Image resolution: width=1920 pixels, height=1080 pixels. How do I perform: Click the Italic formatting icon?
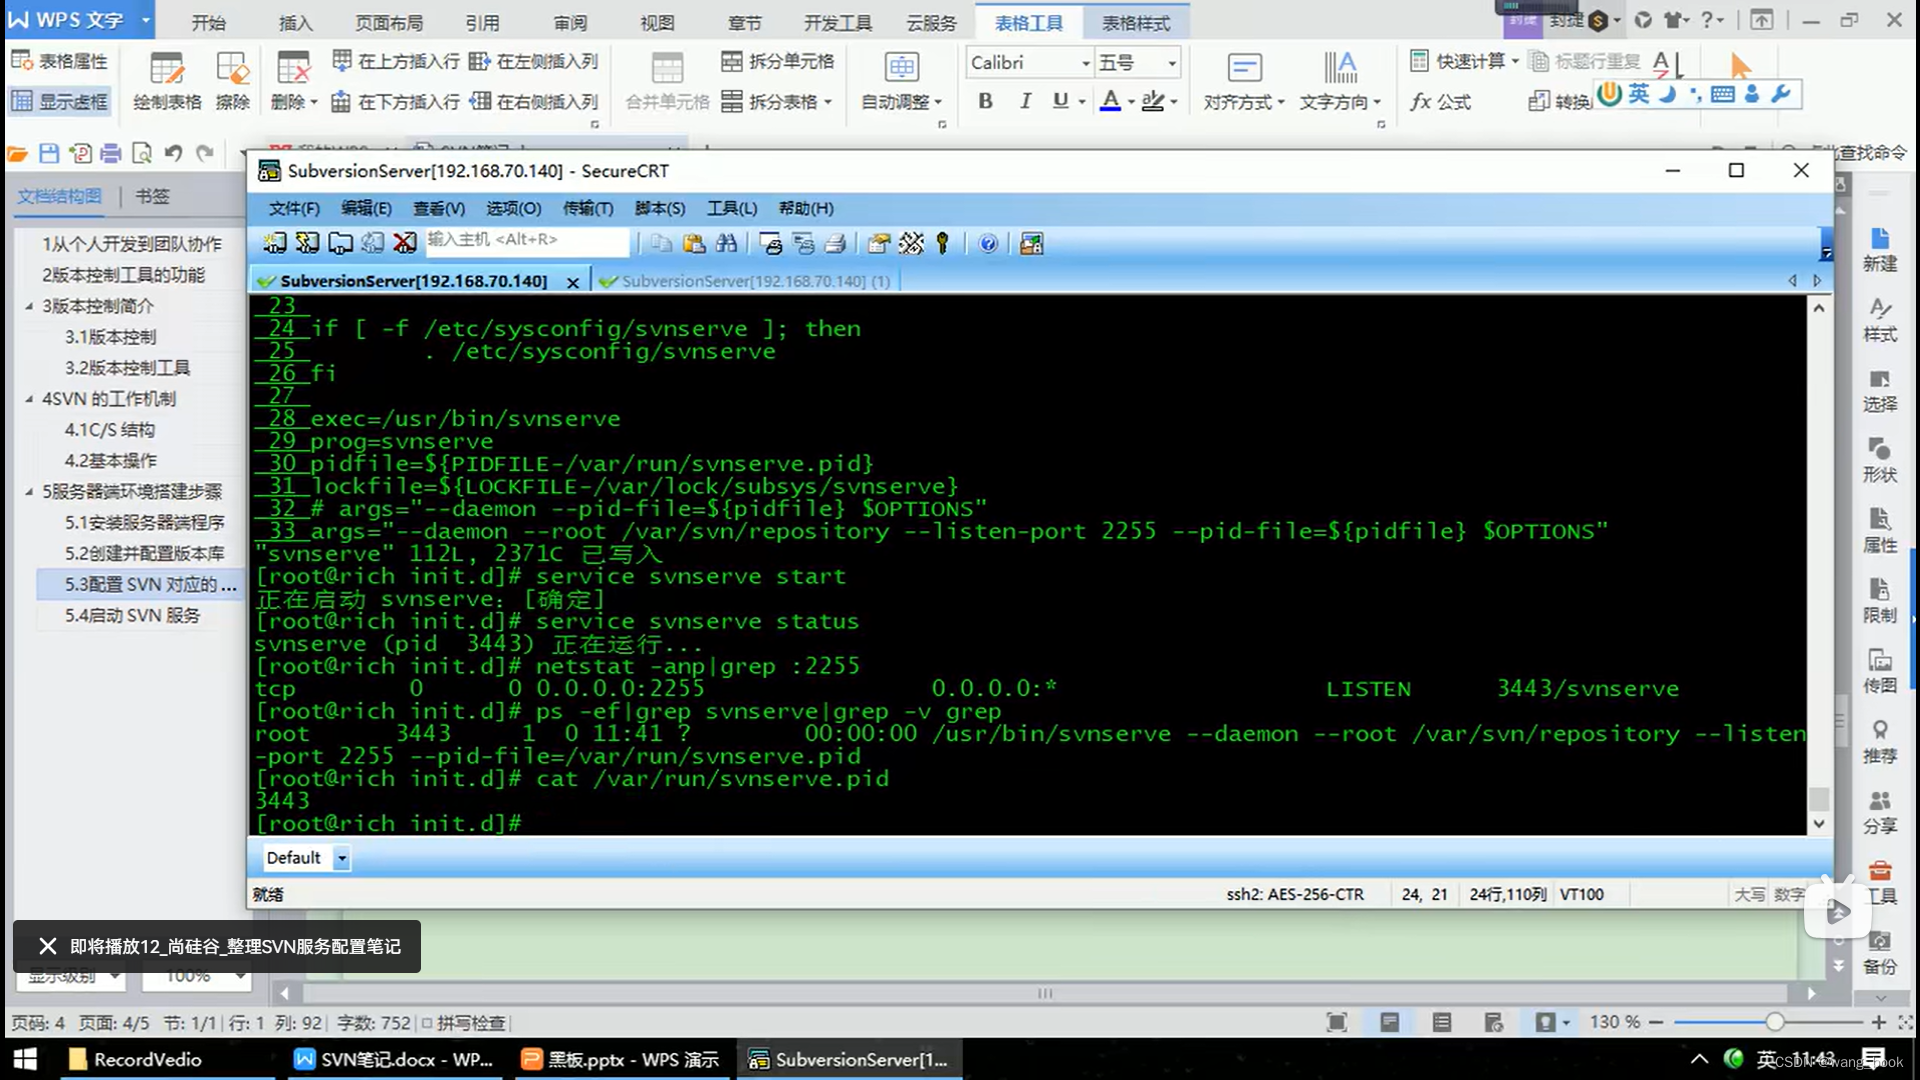tap(1025, 101)
